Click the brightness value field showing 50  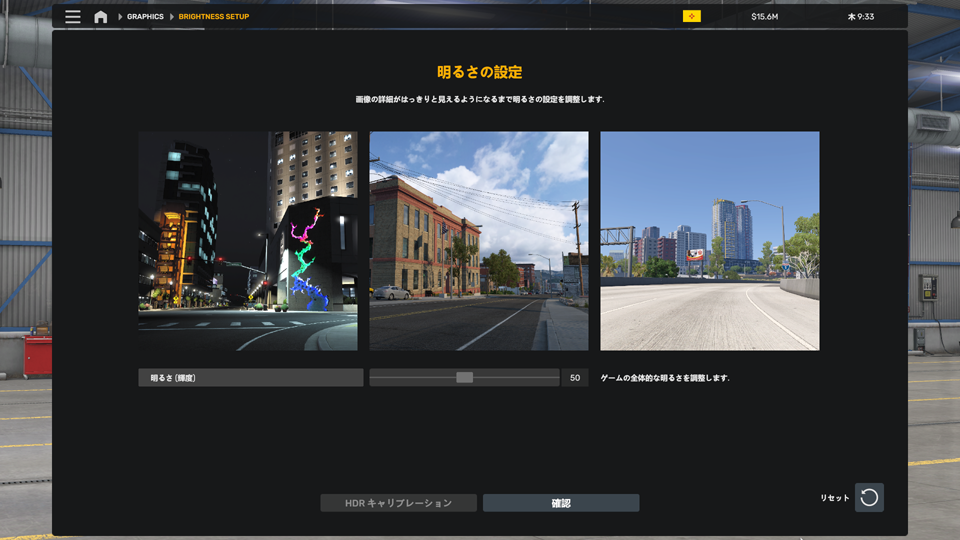point(575,378)
